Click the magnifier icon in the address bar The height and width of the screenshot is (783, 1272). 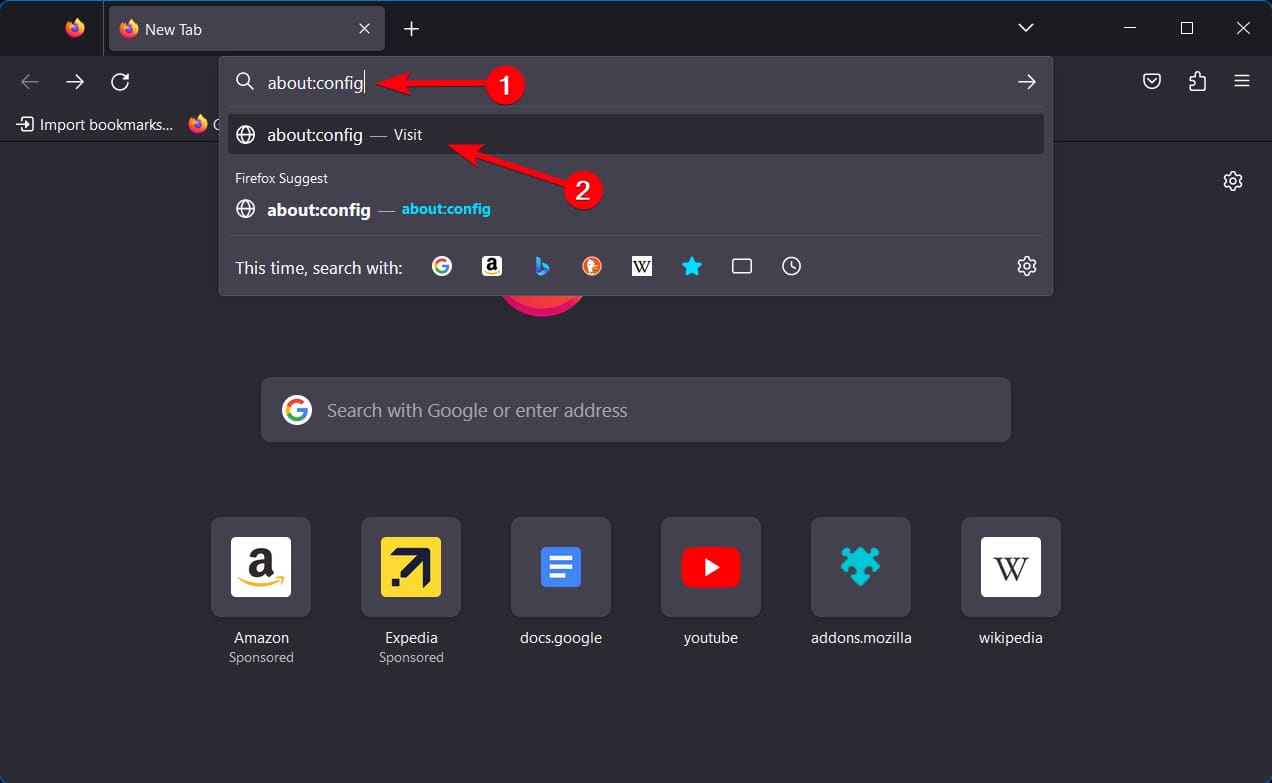point(245,82)
